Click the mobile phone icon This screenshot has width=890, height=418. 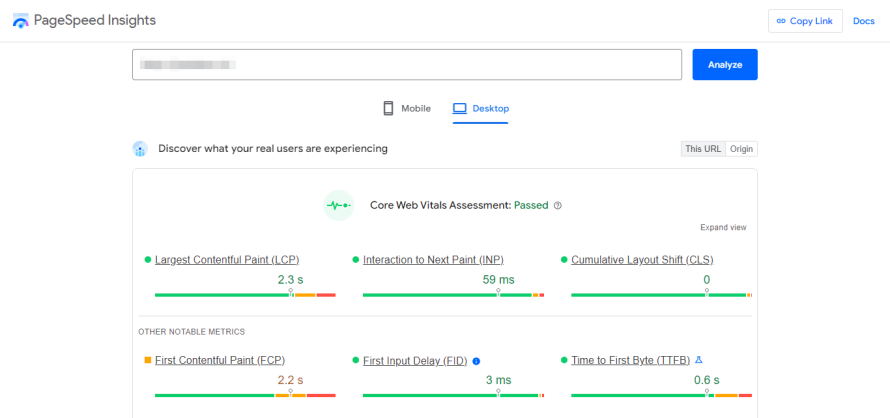point(389,108)
